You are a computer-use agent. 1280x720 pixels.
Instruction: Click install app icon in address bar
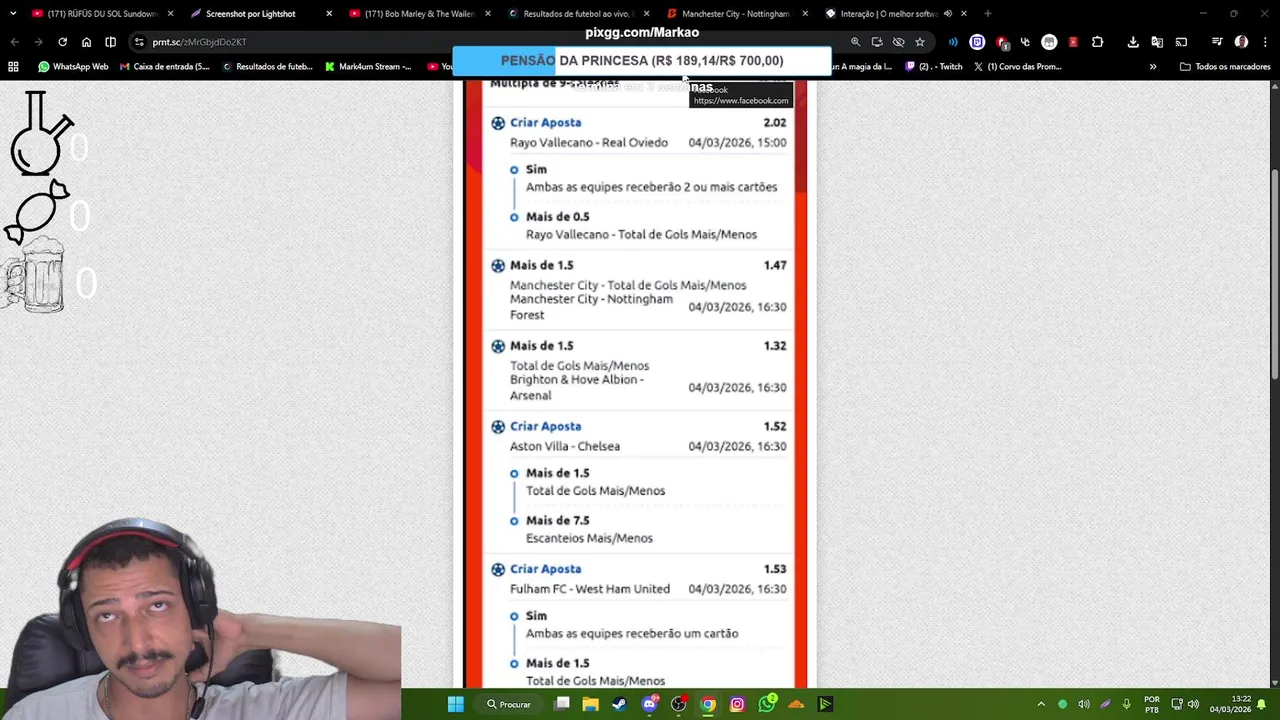click(x=877, y=42)
